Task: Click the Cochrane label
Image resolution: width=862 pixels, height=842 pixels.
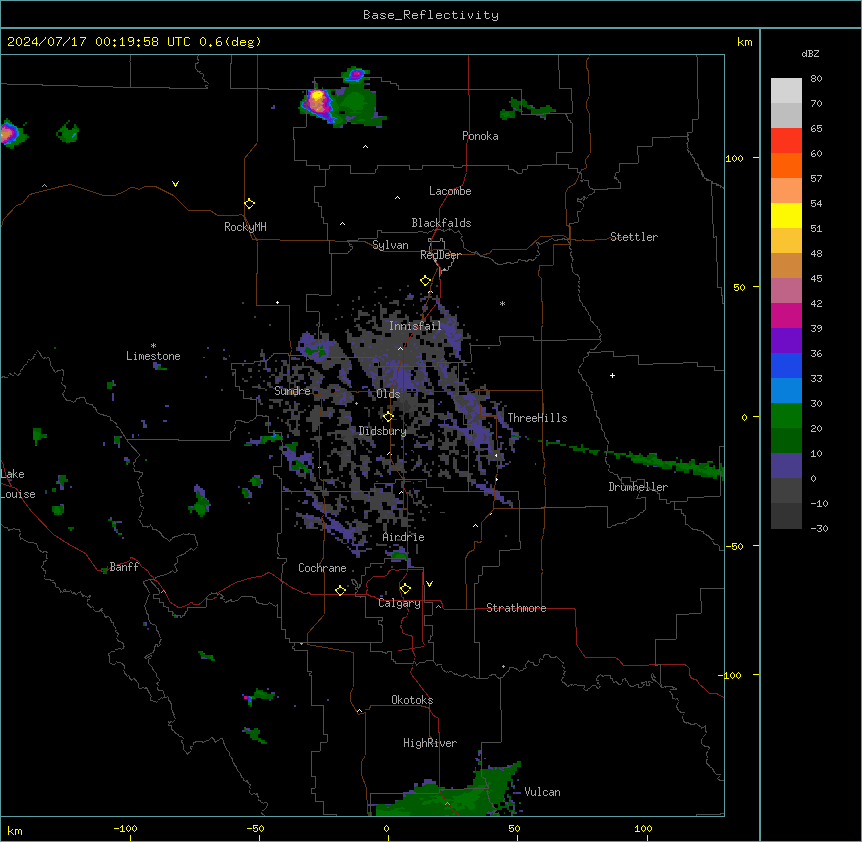Action: click(322, 568)
